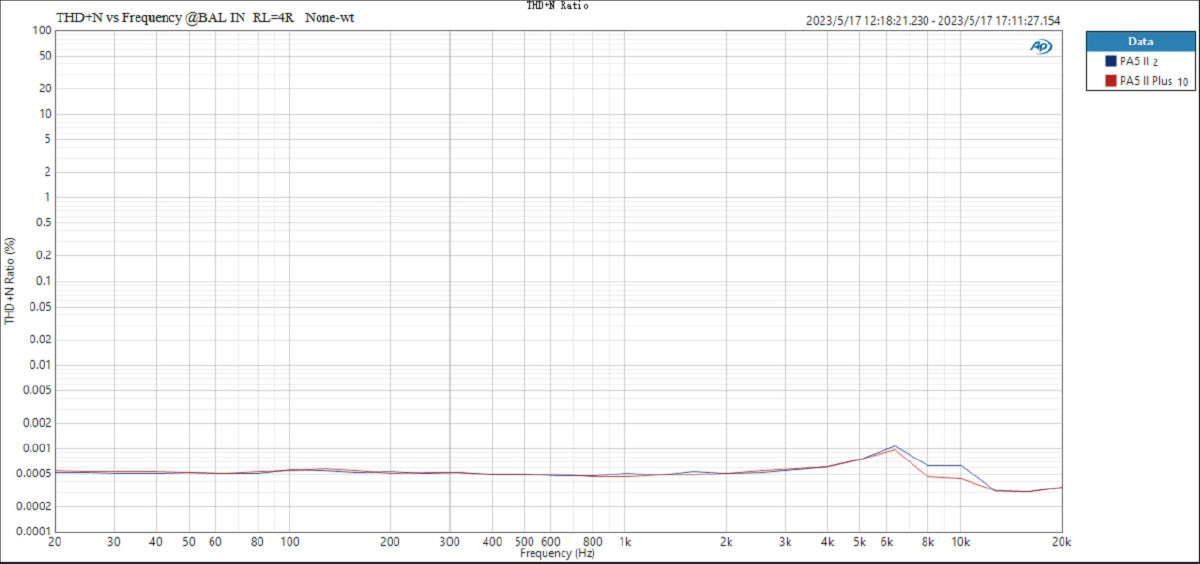
Task: Click the 20k tick on the frequency axis
Action: [x=1061, y=542]
